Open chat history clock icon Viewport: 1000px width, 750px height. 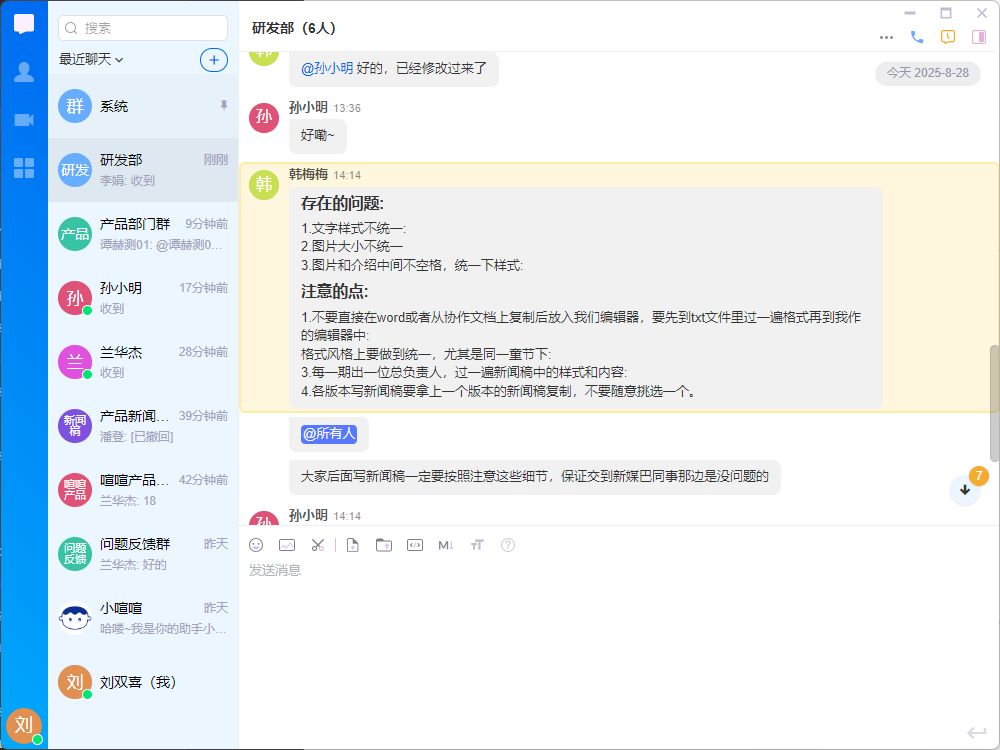point(948,37)
